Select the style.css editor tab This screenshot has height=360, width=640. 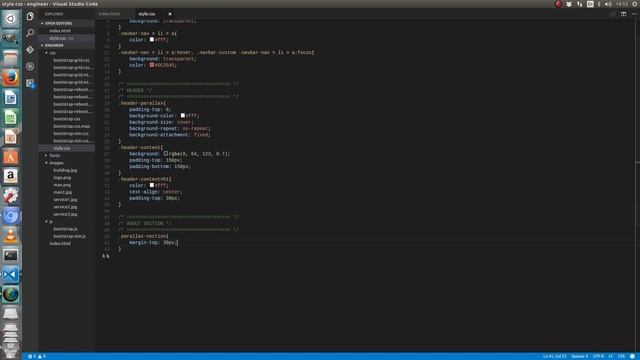point(147,14)
